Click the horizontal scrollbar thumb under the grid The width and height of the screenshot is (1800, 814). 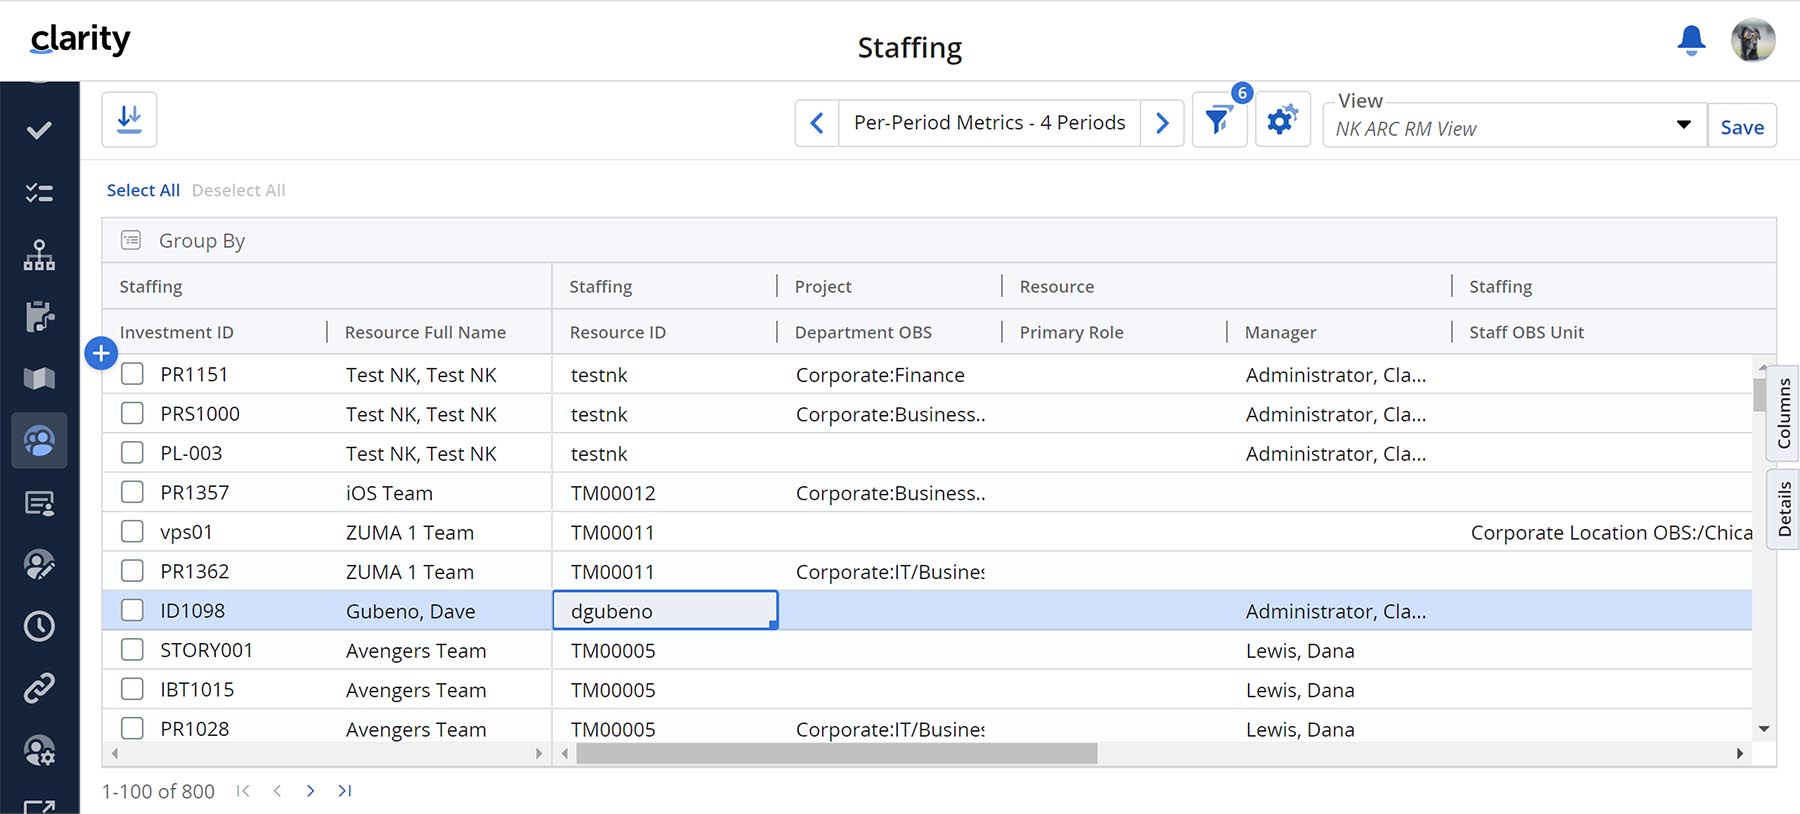[837, 753]
